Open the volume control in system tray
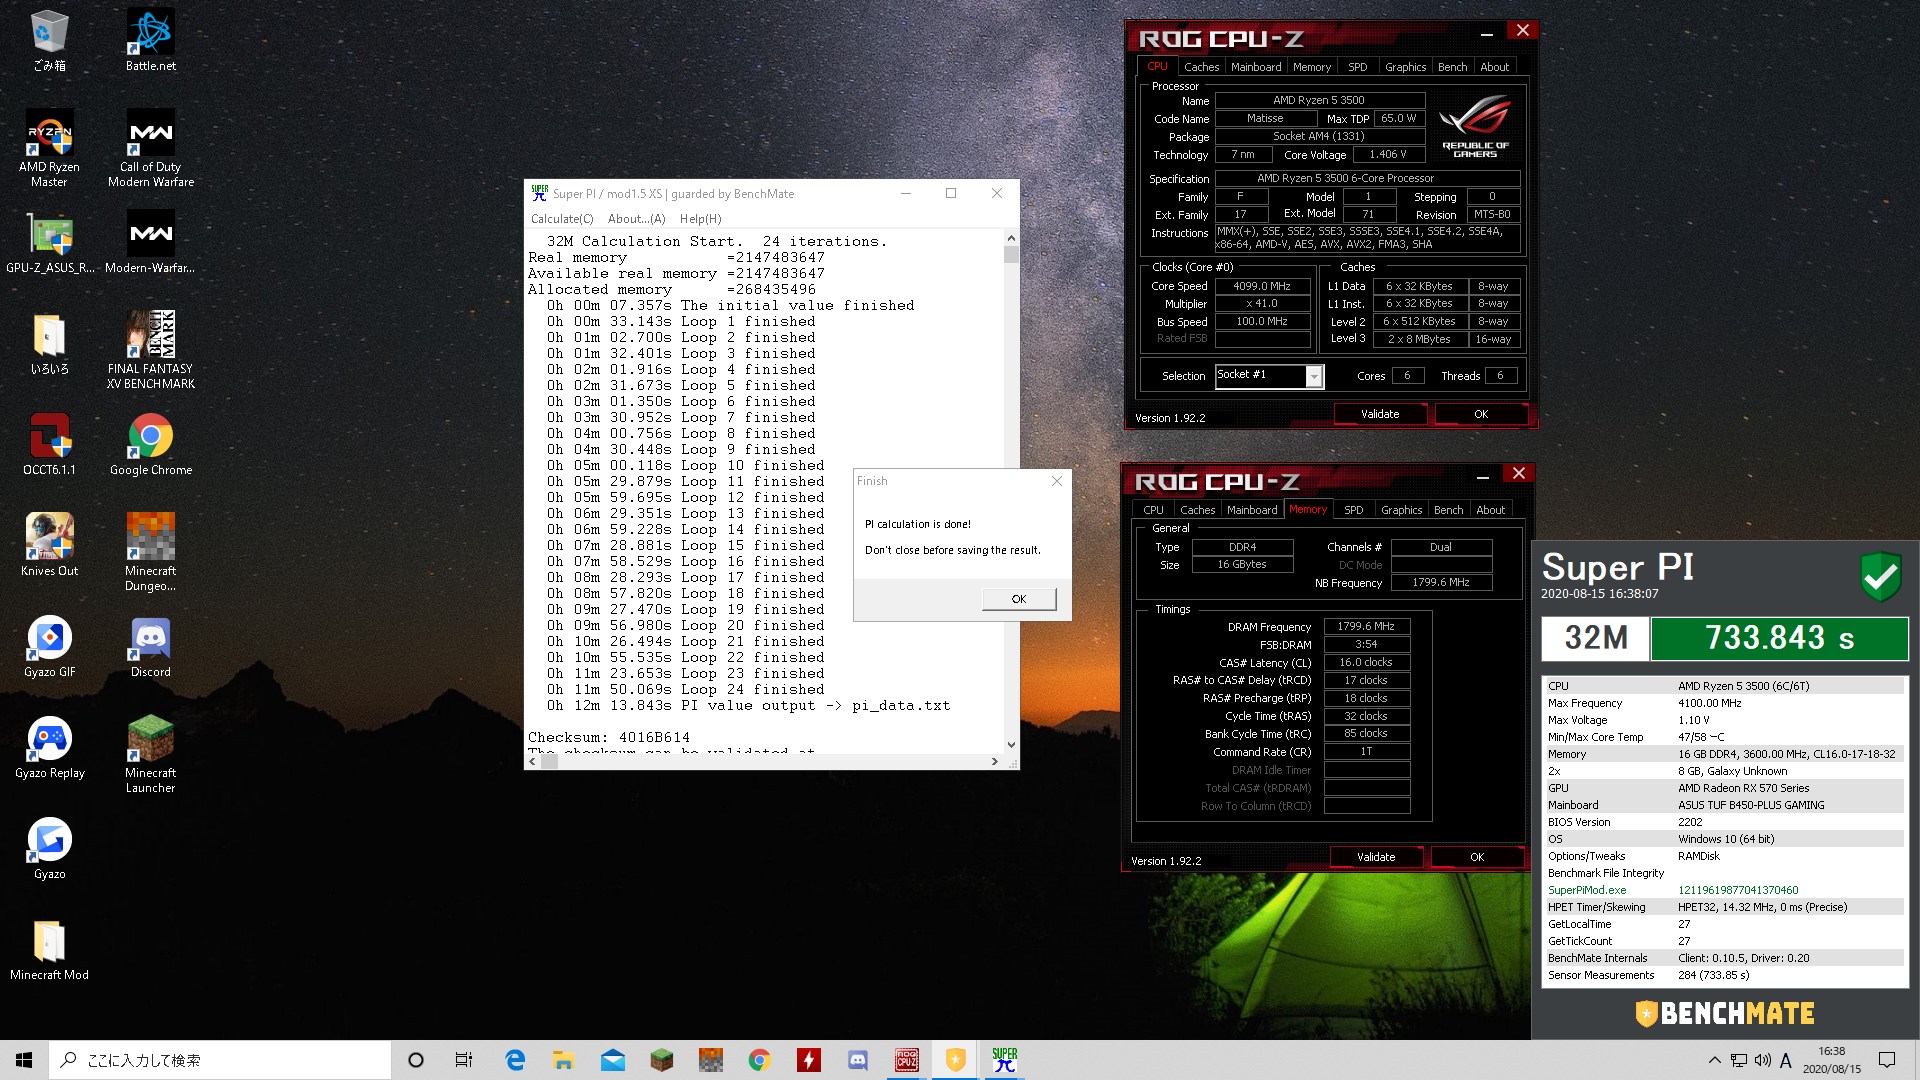This screenshot has width=1920, height=1080. point(1763,1060)
